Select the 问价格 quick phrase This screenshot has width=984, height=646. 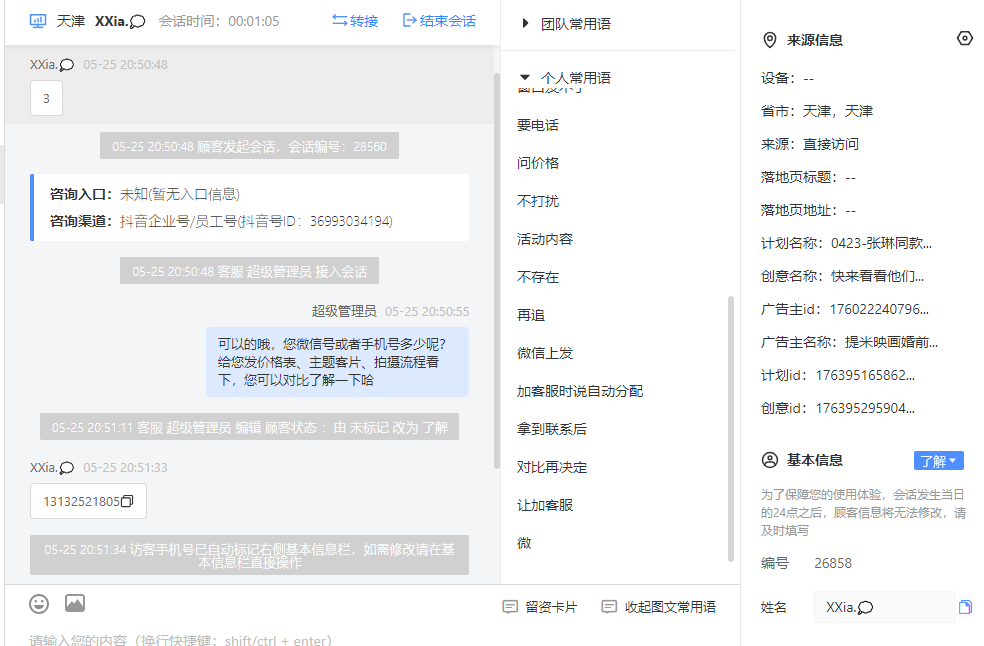tap(538, 163)
